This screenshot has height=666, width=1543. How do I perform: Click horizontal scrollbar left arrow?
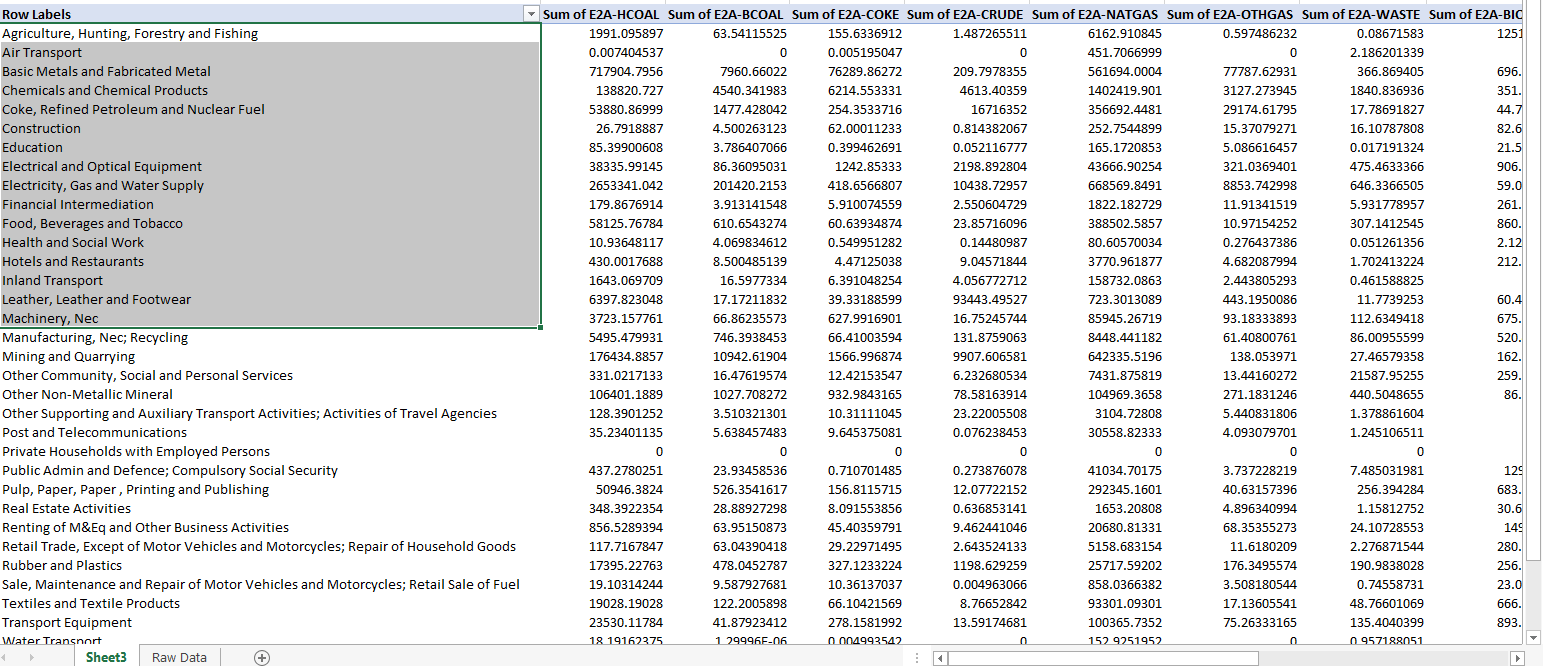(938, 658)
